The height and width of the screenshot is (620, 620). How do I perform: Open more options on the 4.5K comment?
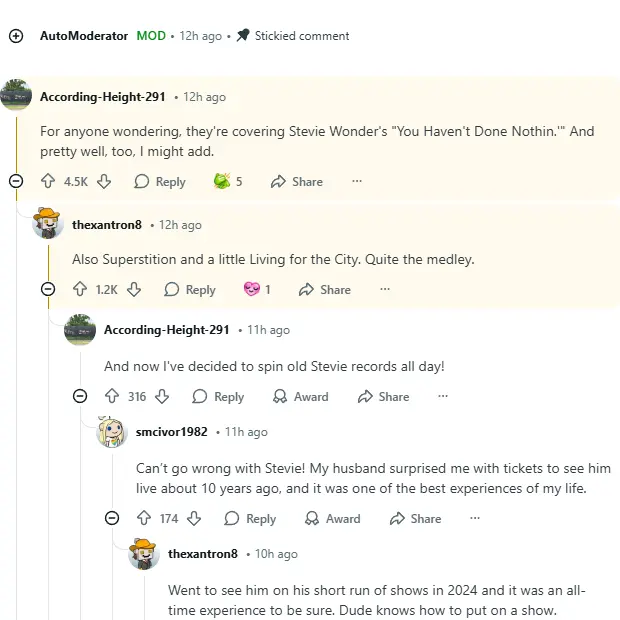pos(357,182)
